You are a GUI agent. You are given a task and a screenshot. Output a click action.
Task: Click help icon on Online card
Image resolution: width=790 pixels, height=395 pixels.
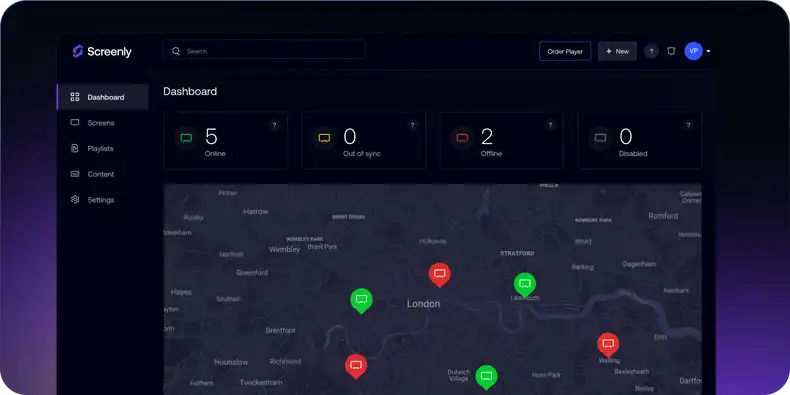(275, 125)
